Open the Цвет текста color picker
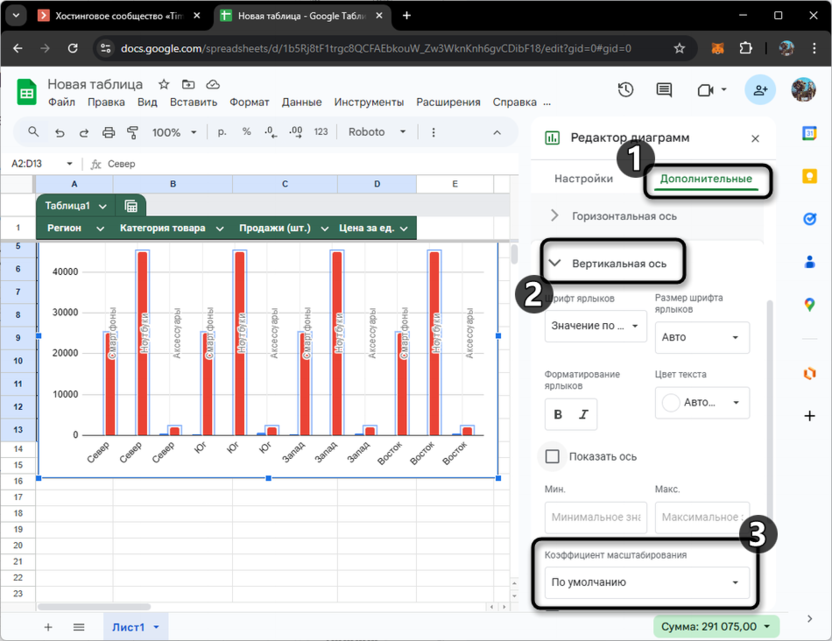 [x=702, y=403]
